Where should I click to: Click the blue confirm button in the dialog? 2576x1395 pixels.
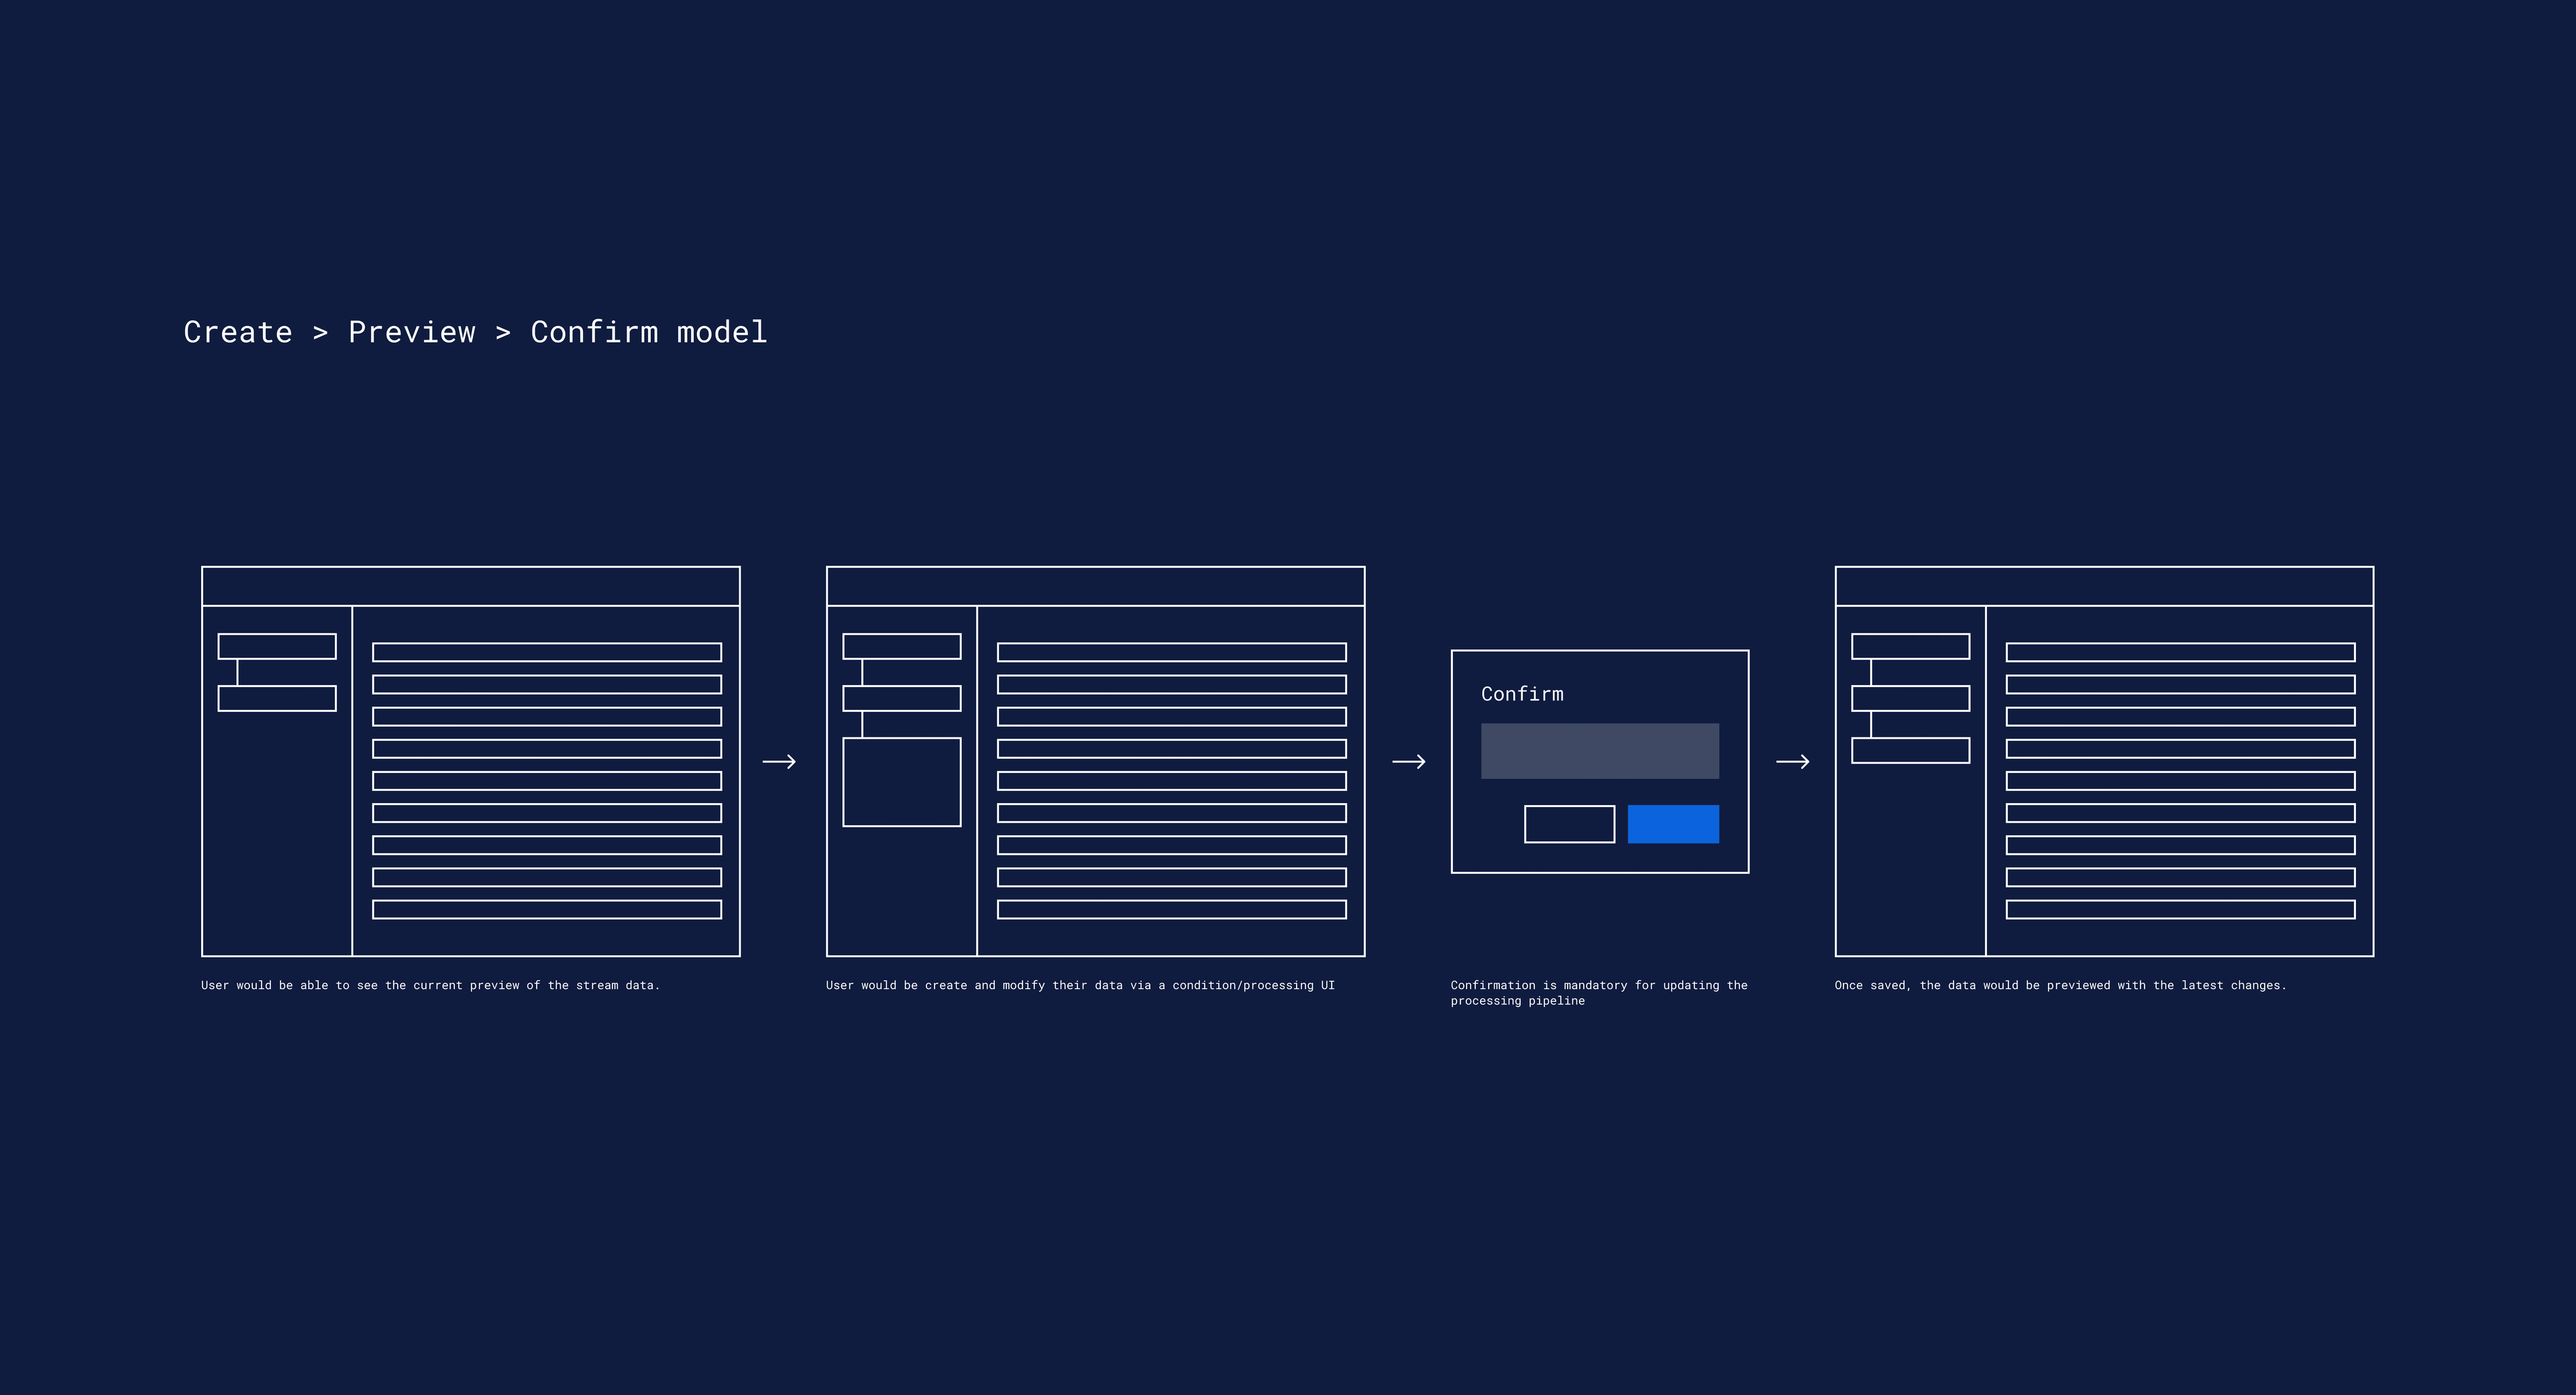pyautogui.click(x=1674, y=823)
